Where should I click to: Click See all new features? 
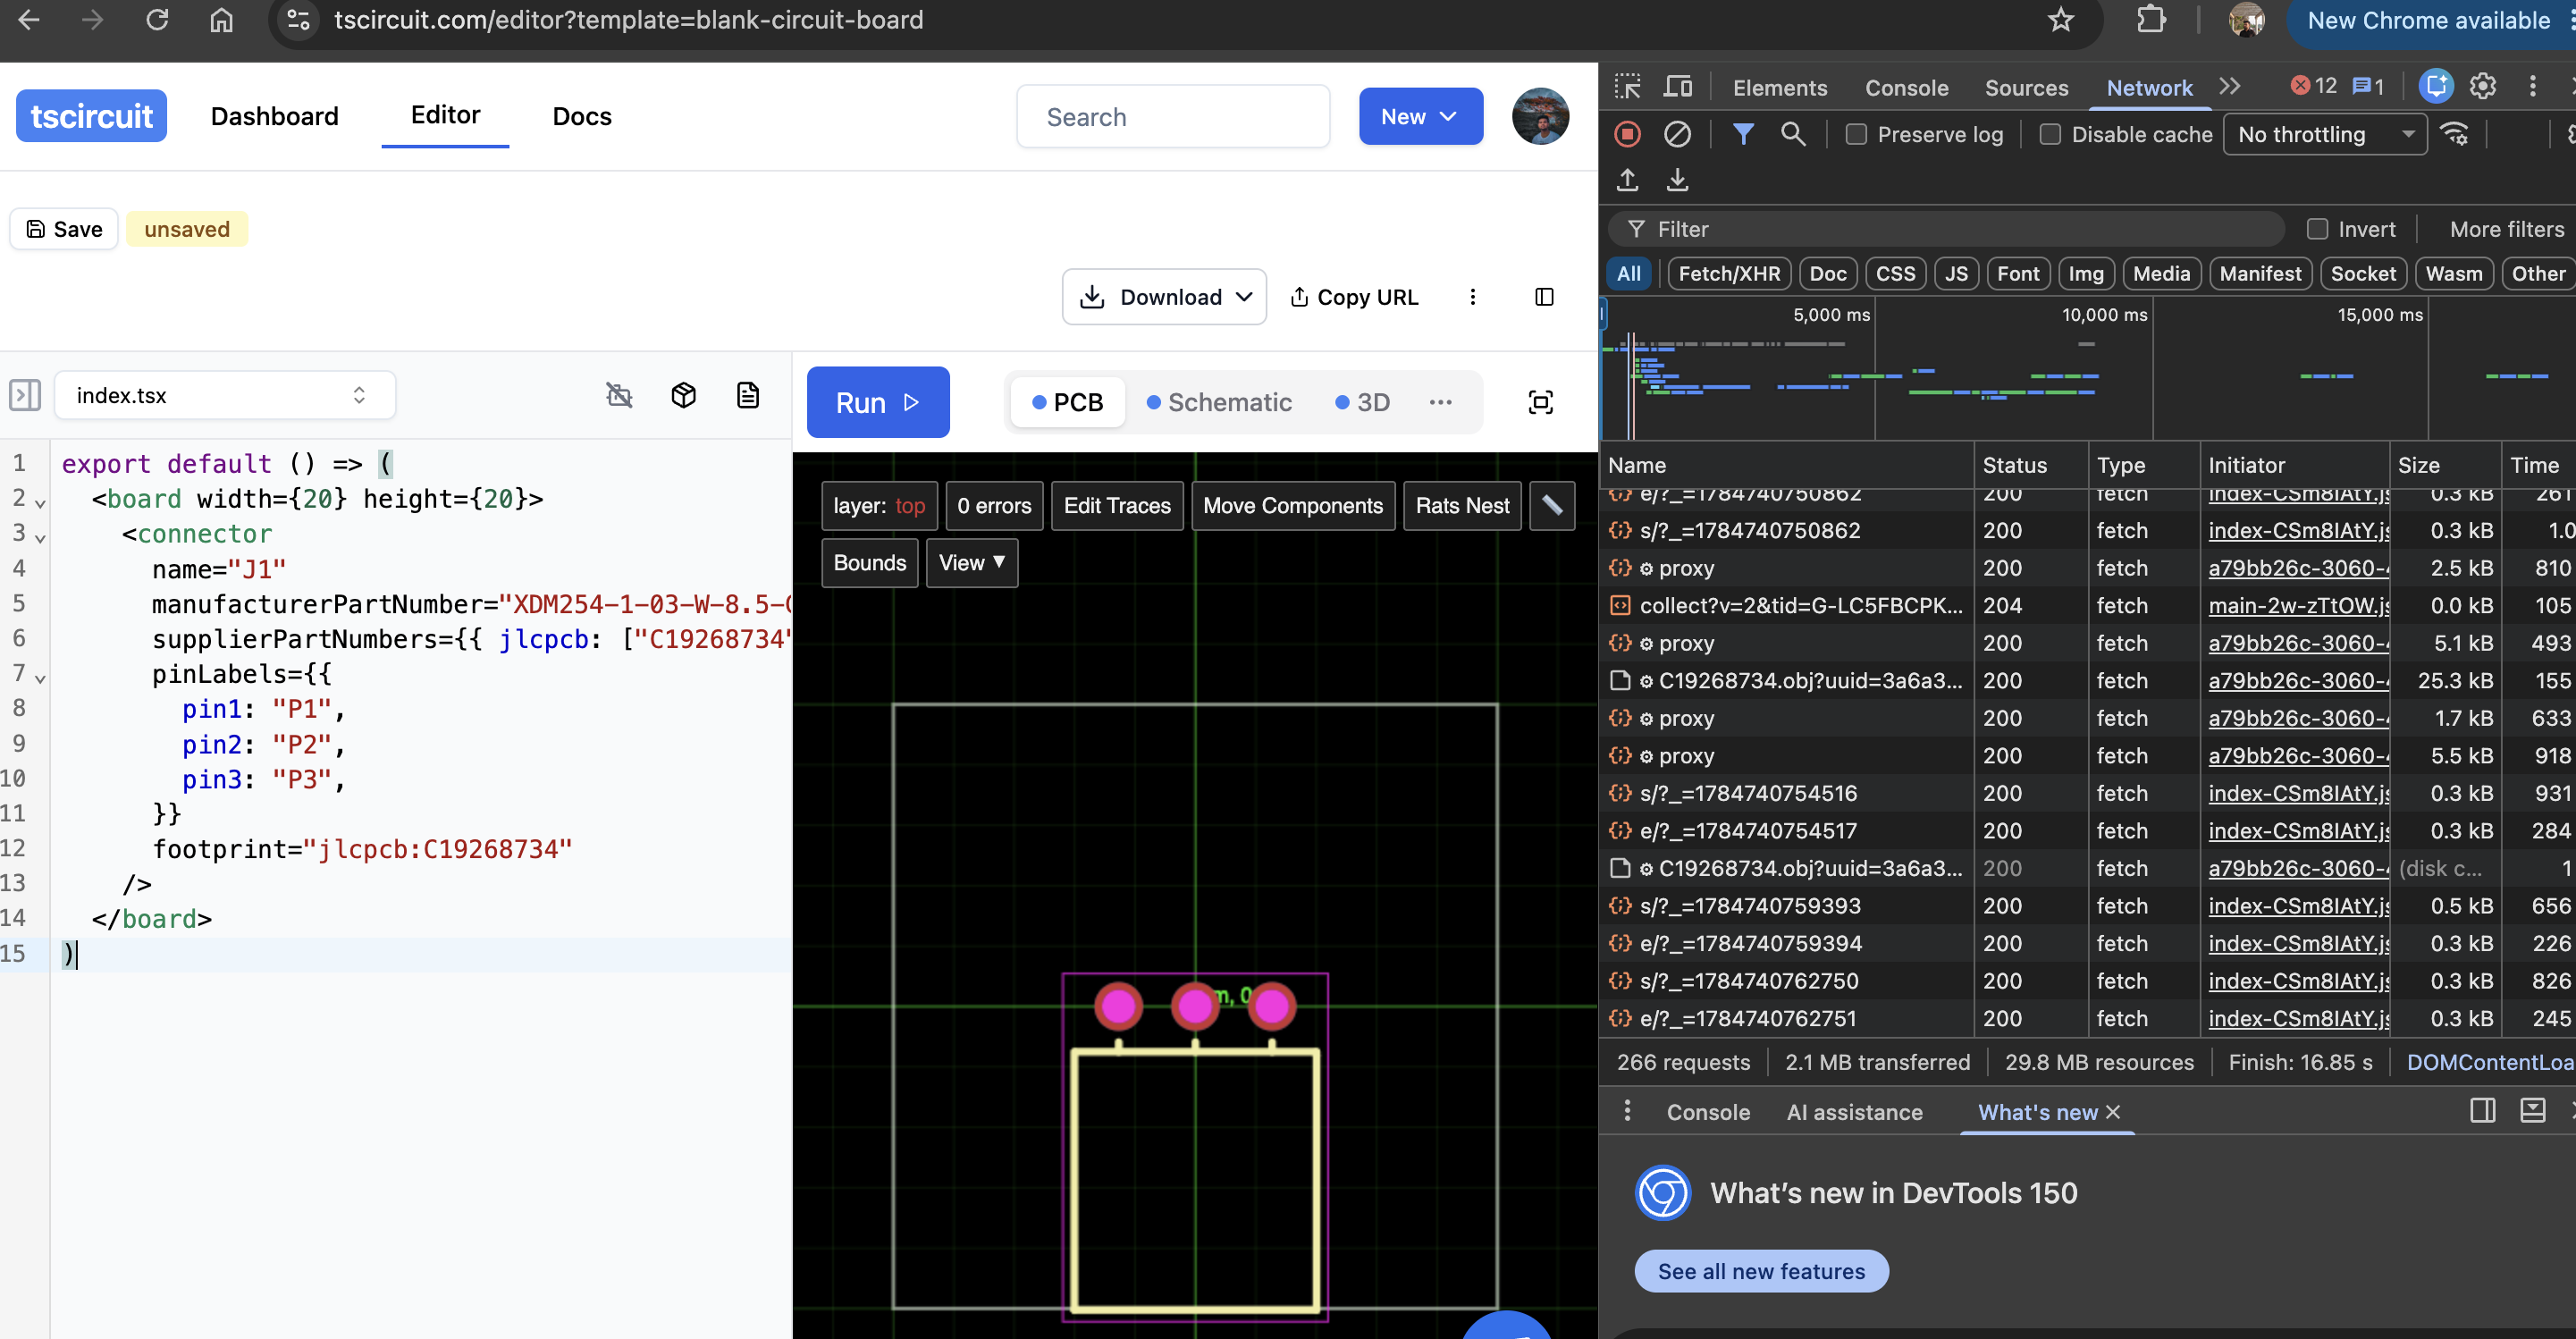click(1761, 1271)
